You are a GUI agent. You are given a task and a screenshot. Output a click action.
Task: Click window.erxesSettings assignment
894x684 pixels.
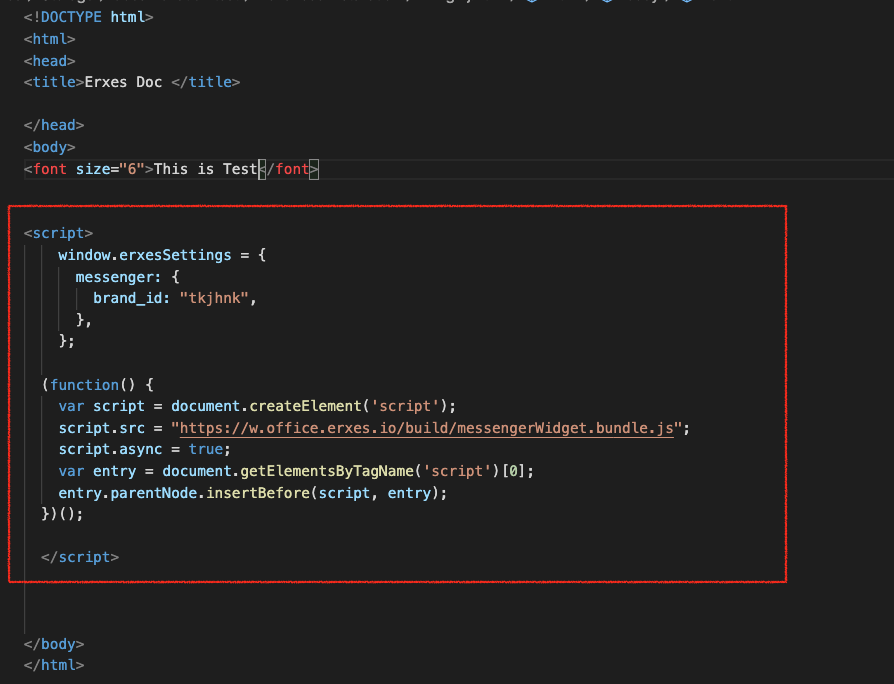[x=162, y=255]
